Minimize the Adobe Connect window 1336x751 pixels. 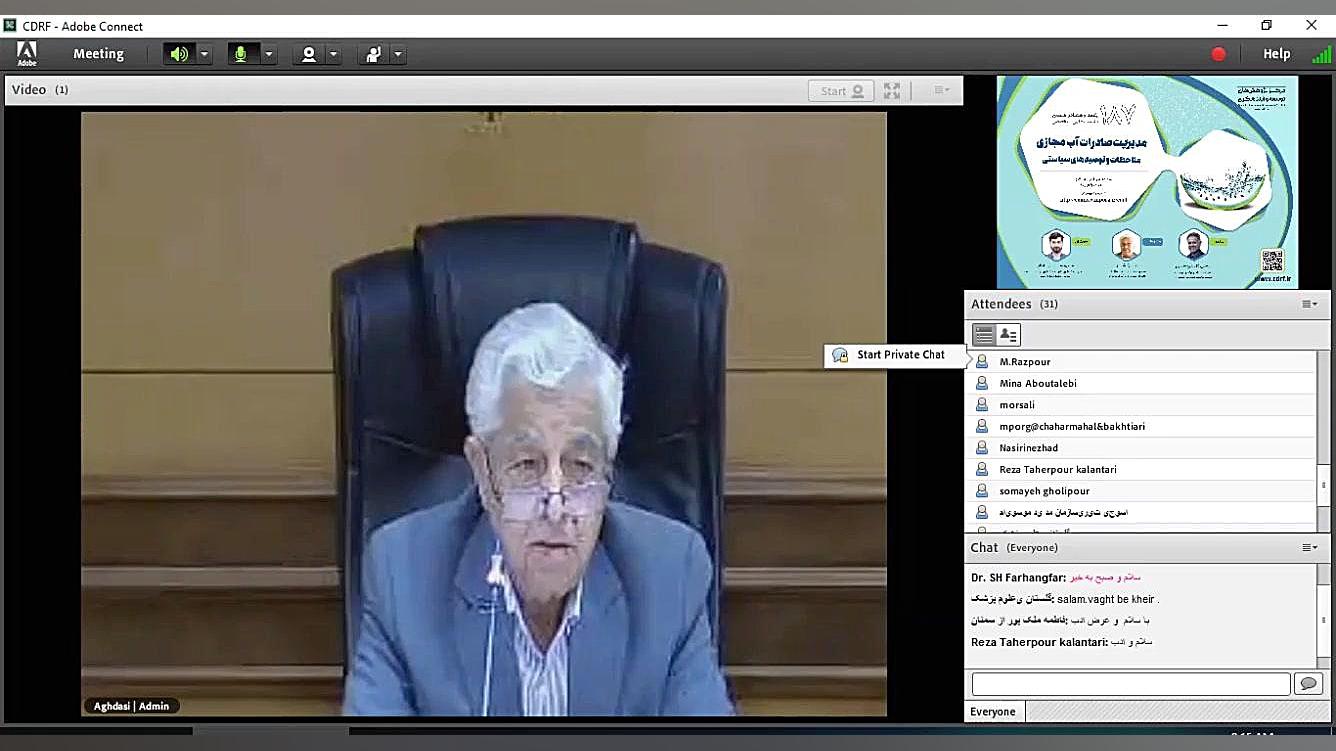pos(1222,25)
